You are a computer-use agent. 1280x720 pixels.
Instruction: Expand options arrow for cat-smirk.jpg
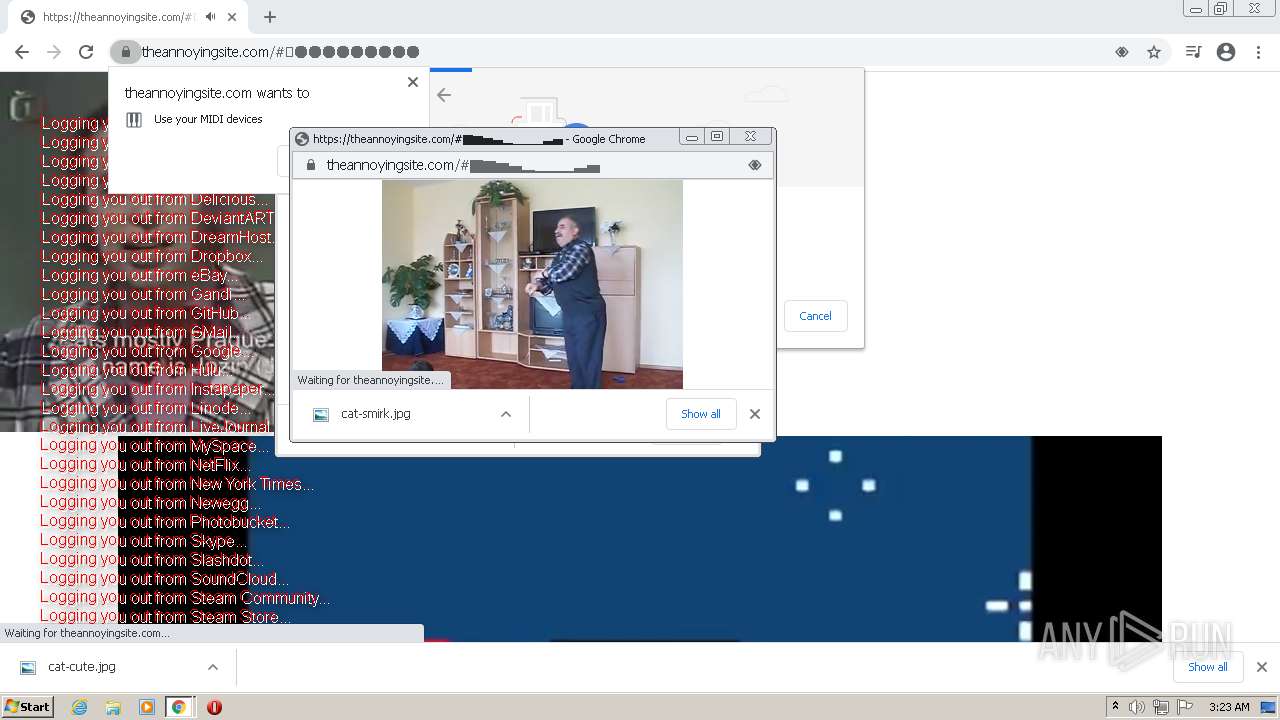click(506, 414)
